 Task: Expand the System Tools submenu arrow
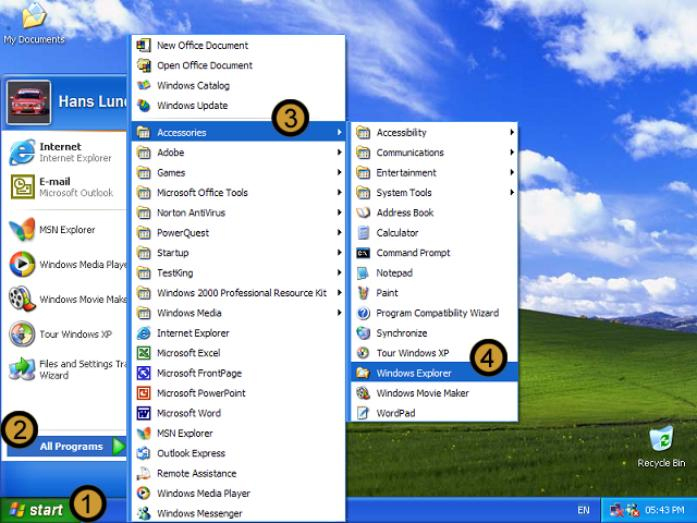[512, 192]
